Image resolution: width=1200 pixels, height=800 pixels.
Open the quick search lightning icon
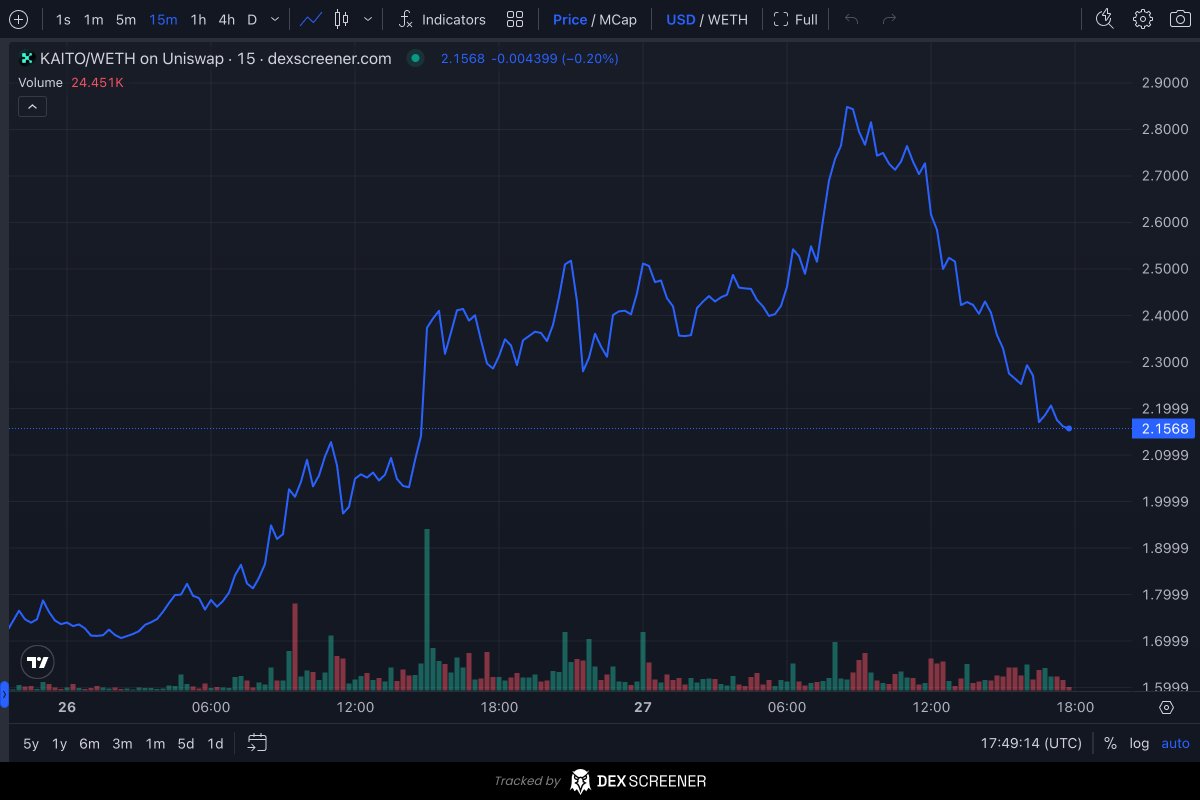pyautogui.click(x=1105, y=19)
